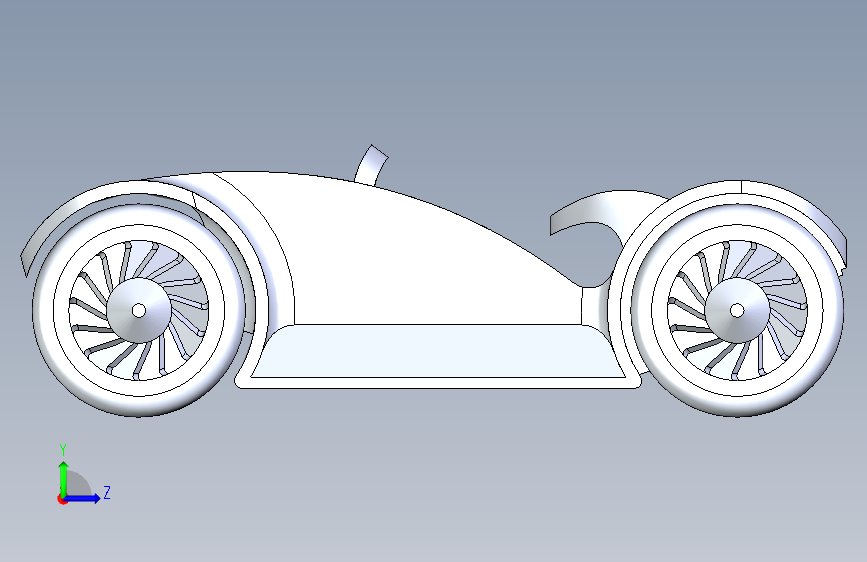Select the right wheel's center hub hole

[737, 310]
